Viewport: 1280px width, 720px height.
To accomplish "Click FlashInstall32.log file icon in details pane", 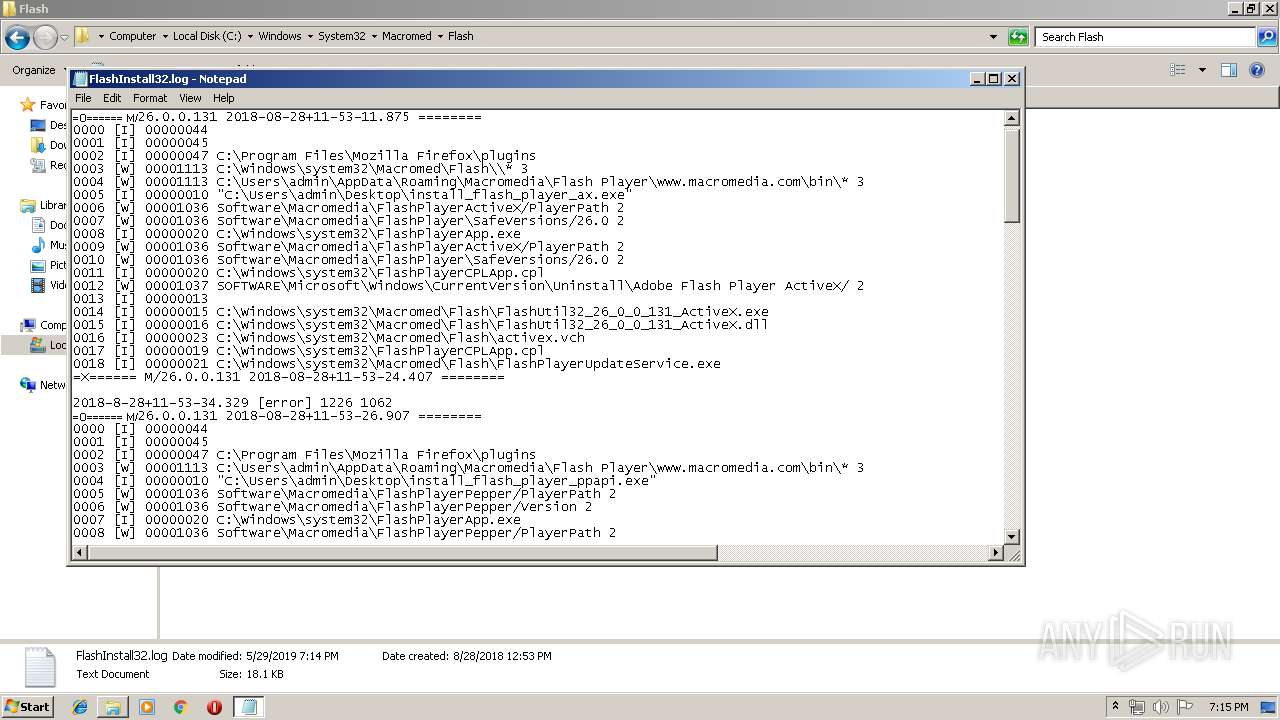I will (x=40, y=667).
